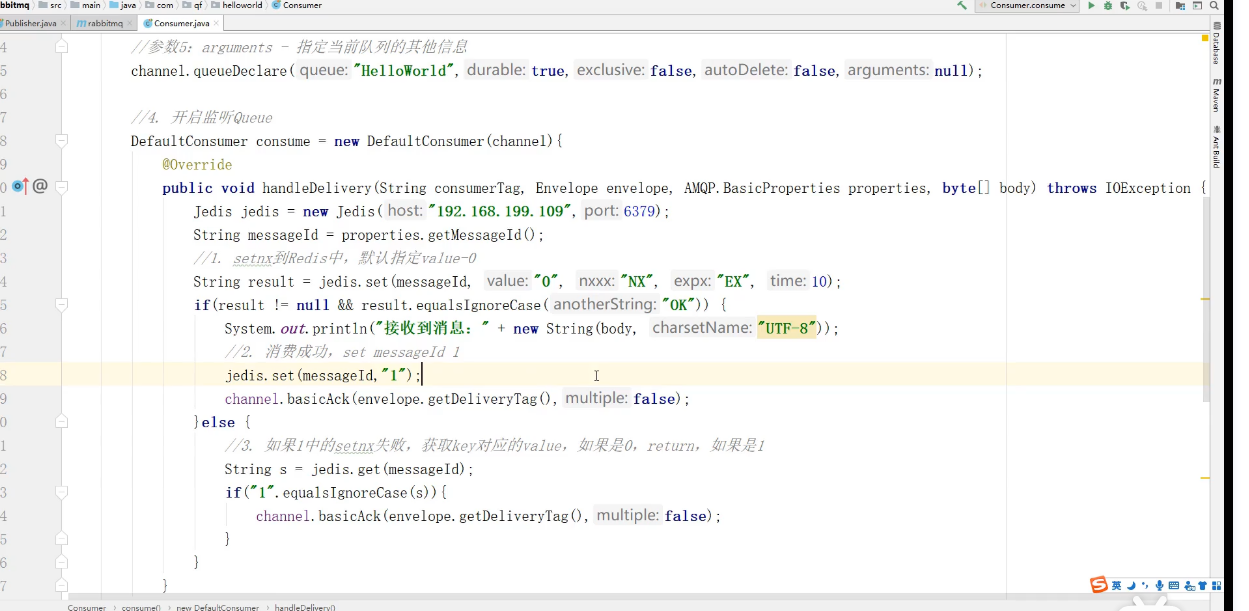Click the Stop process square icon
The image size is (1249, 611).
pyautogui.click(x=1161, y=6)
